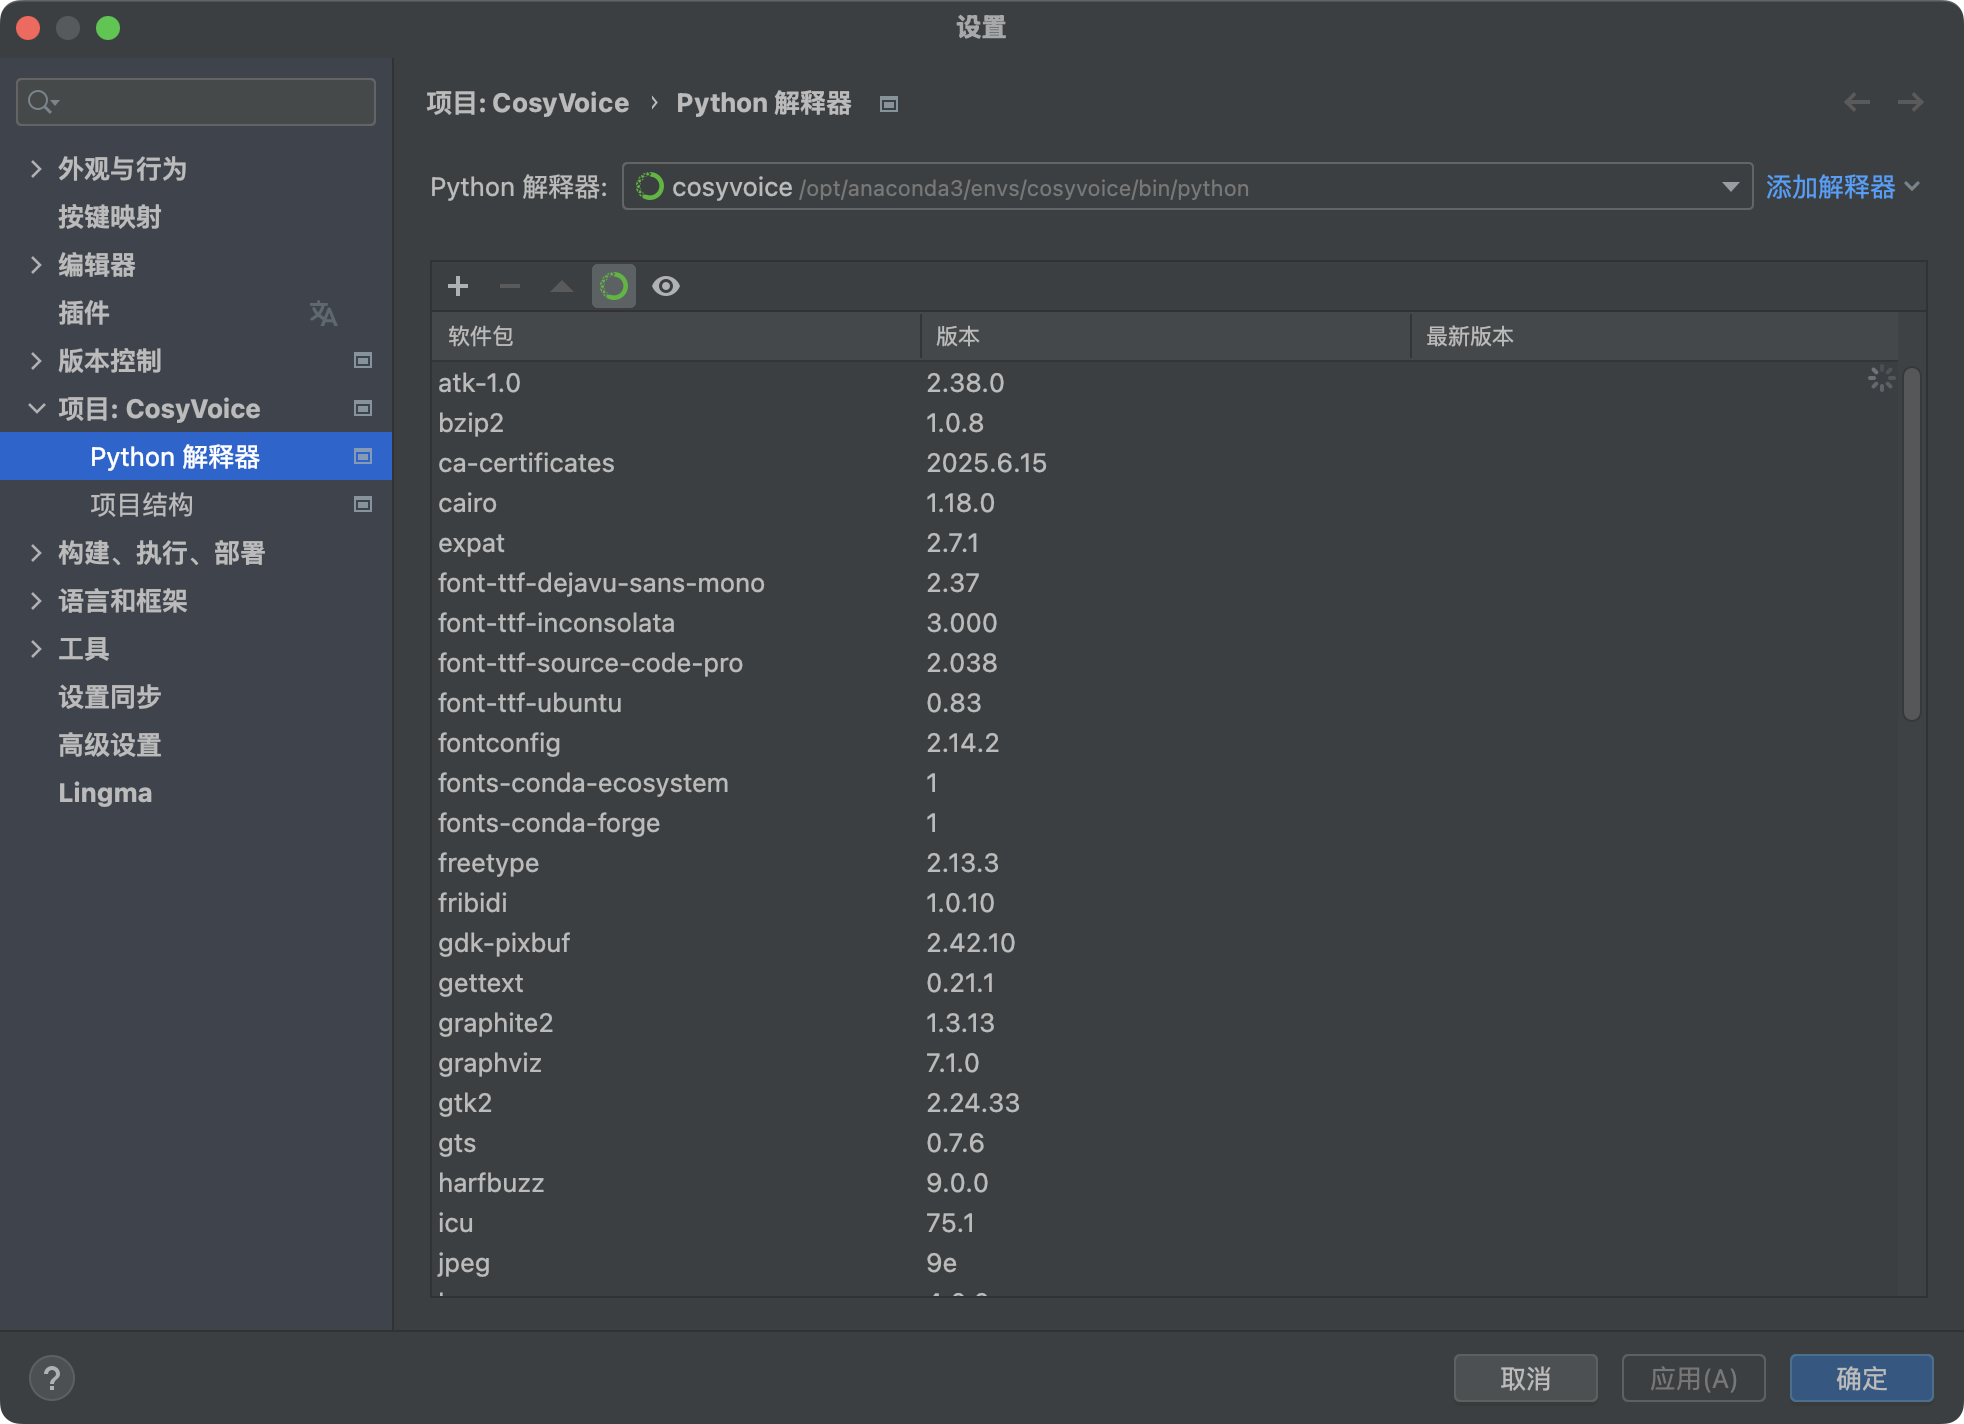Click the 取消 button
Viewport: 1964px width, 1424px height.
pyautogui.click(x=1525, y=1378)
